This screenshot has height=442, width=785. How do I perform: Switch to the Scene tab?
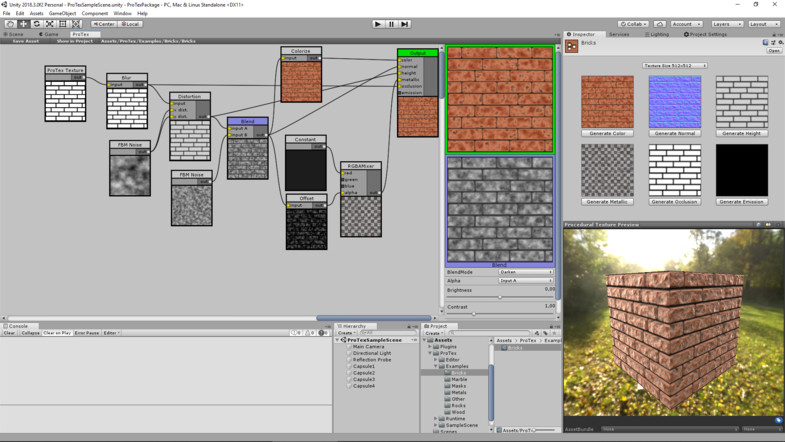tap(14, 35)
